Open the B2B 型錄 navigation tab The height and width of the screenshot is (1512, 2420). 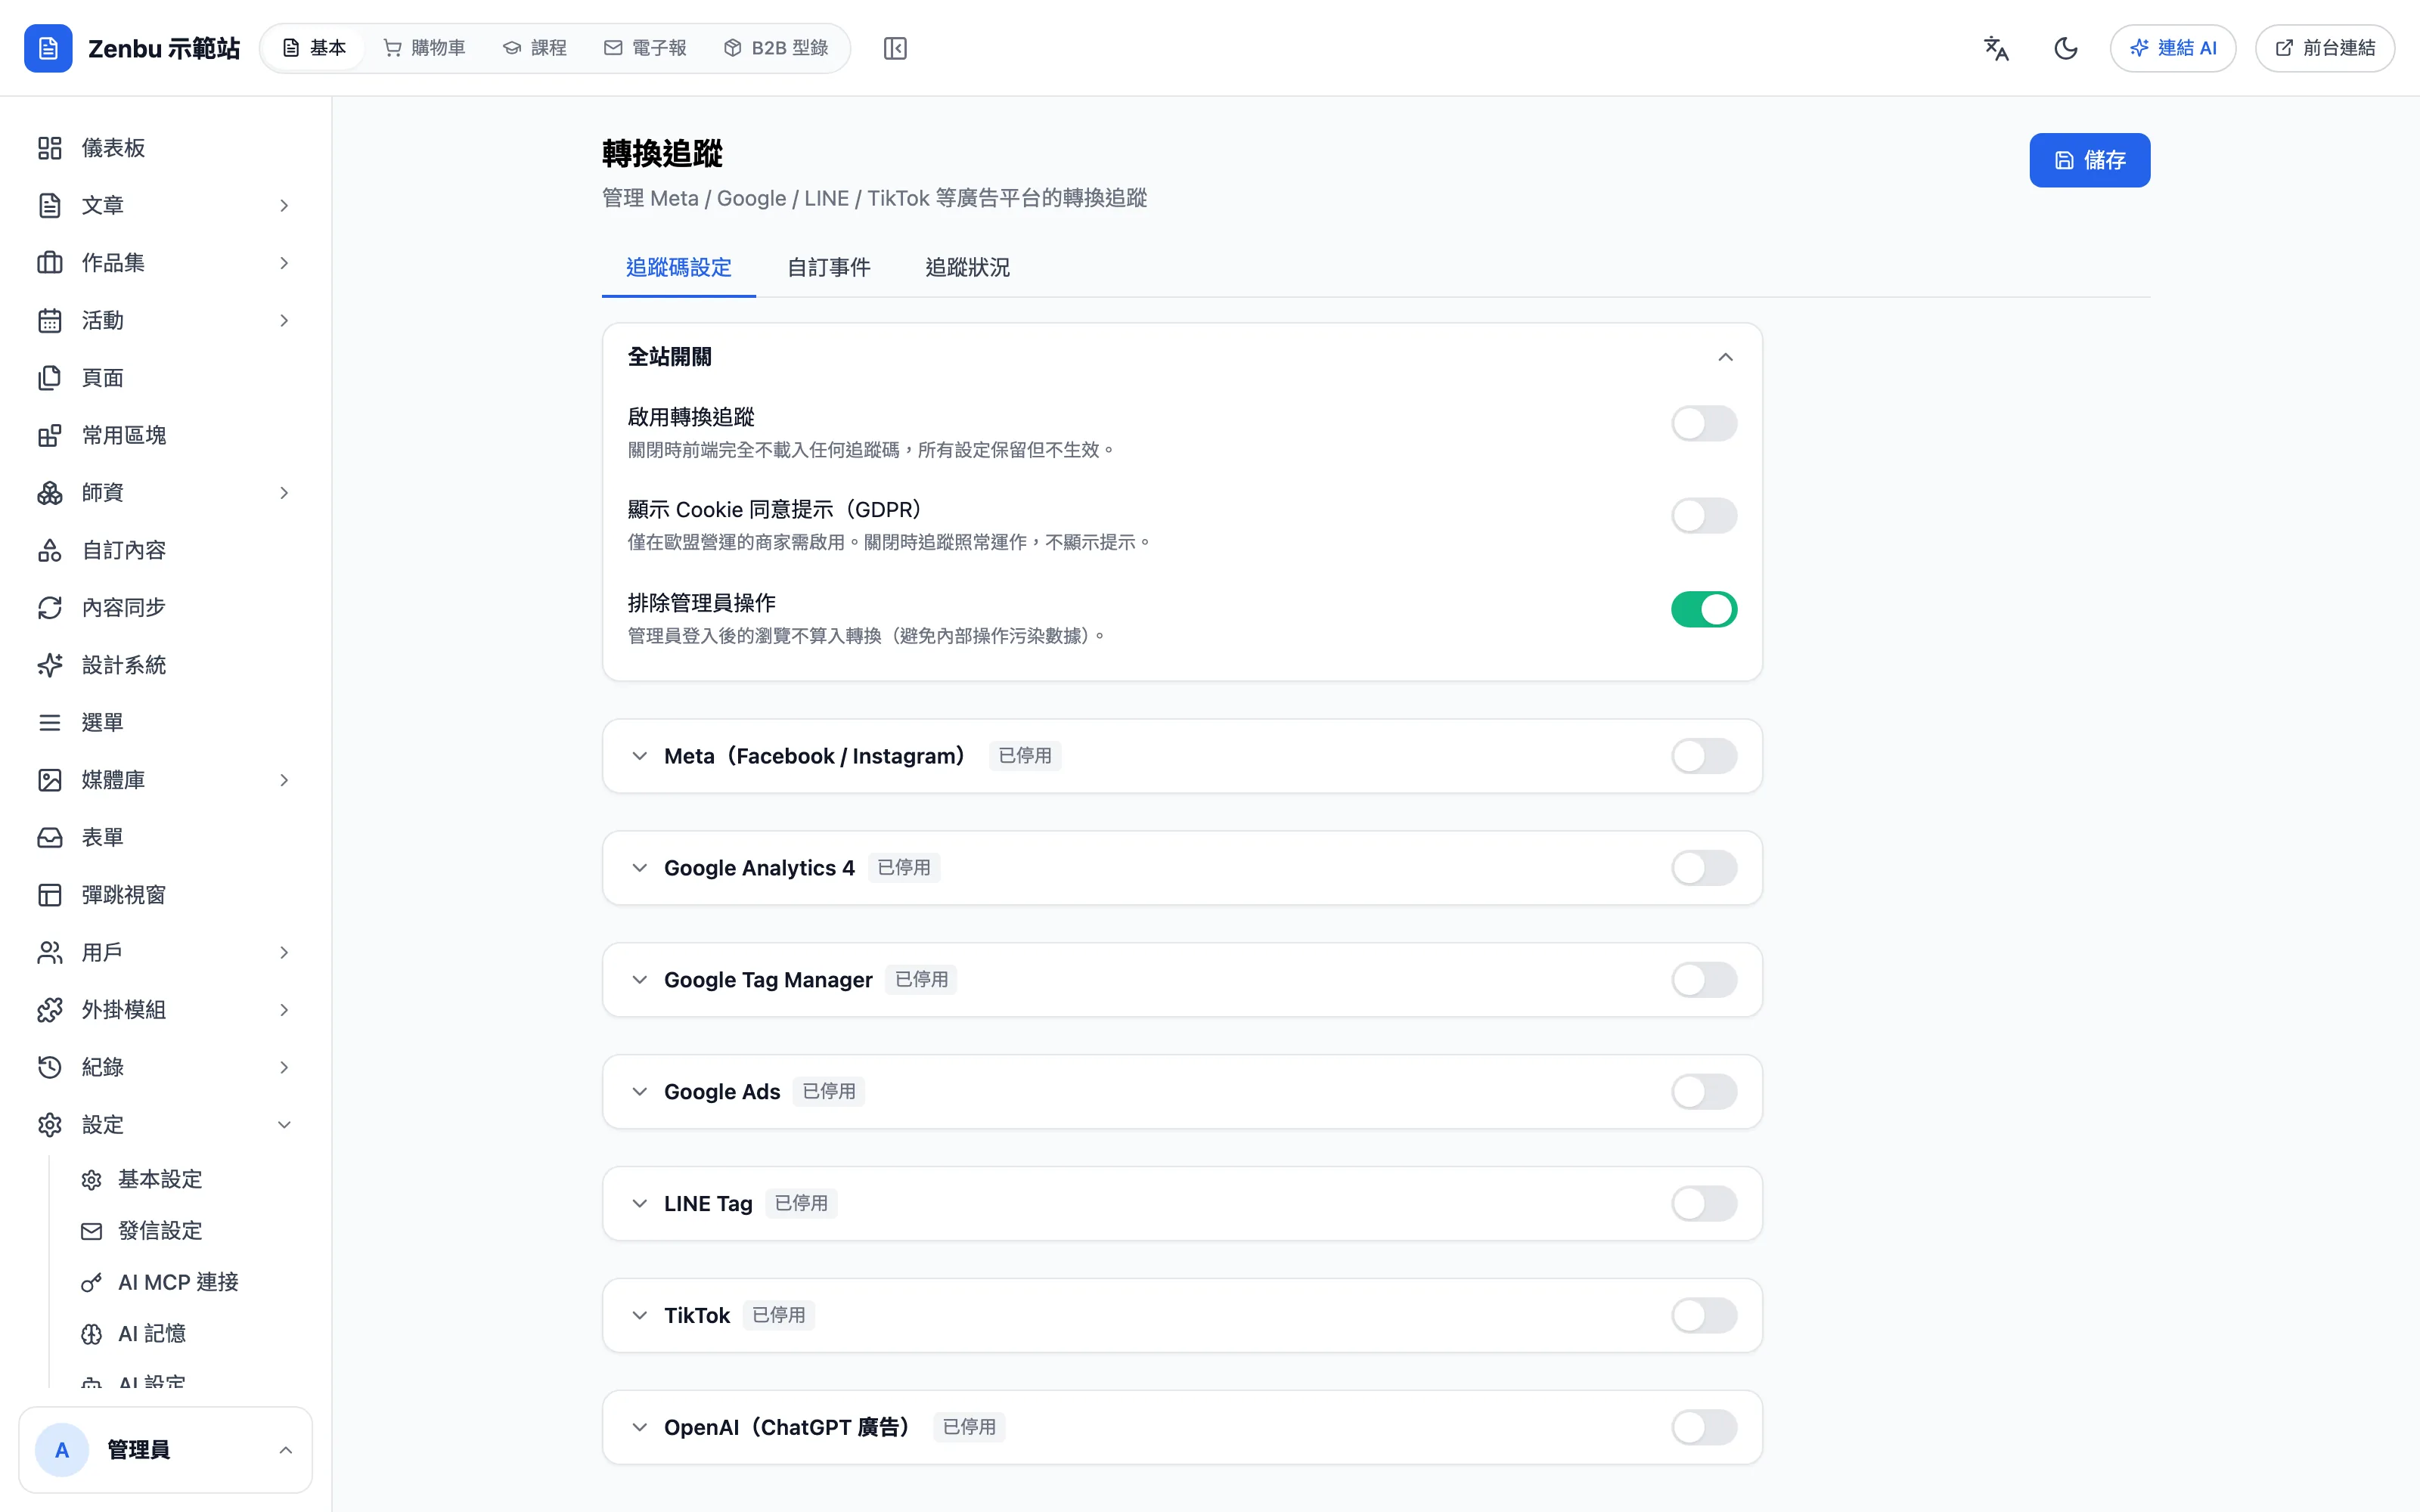coord(776,48)
